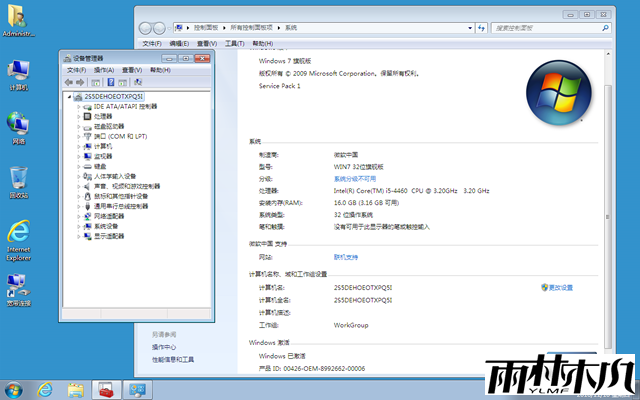The height and width of the screenshot is (400, 640).
Task: Open the 操作(A) menu in Device Manager
Action: click(x=103, y=70)
